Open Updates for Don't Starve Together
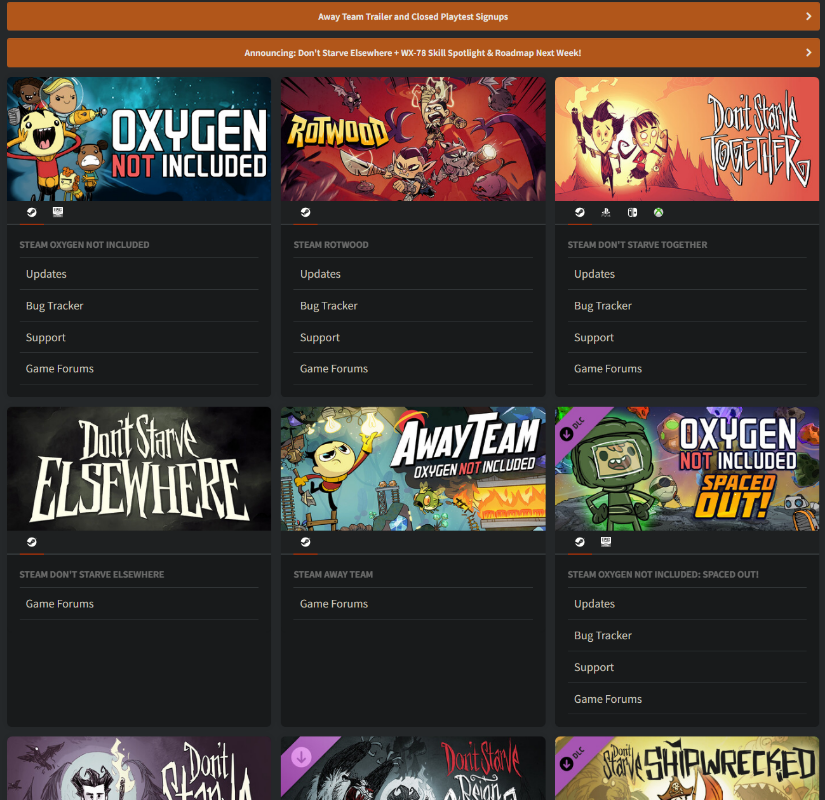The height and width of the screenshot is (800, 825). 687,274
